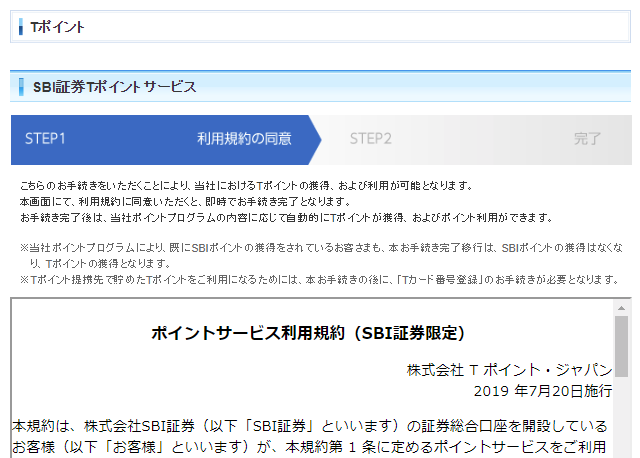This screenshot has height=458, width=640.
Task: Click the line beginning 本画面にて、利用規約に同意いただくと
Action: coord(186,202)
